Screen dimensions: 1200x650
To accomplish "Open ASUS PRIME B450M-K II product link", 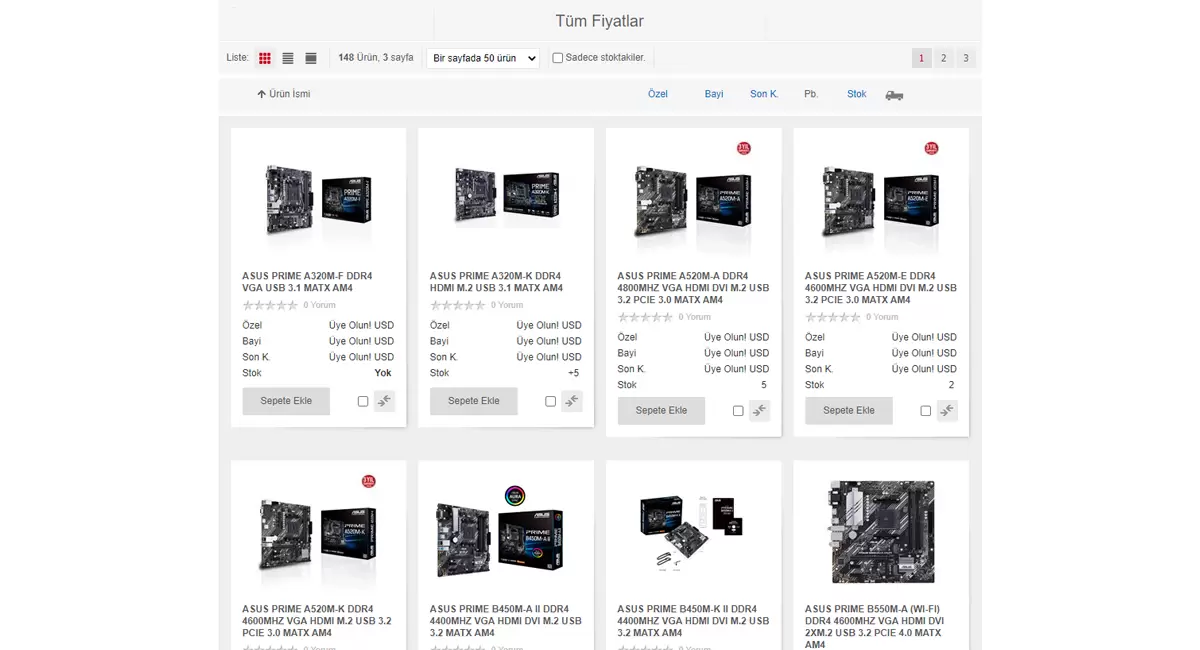I will tap(693, 621).
